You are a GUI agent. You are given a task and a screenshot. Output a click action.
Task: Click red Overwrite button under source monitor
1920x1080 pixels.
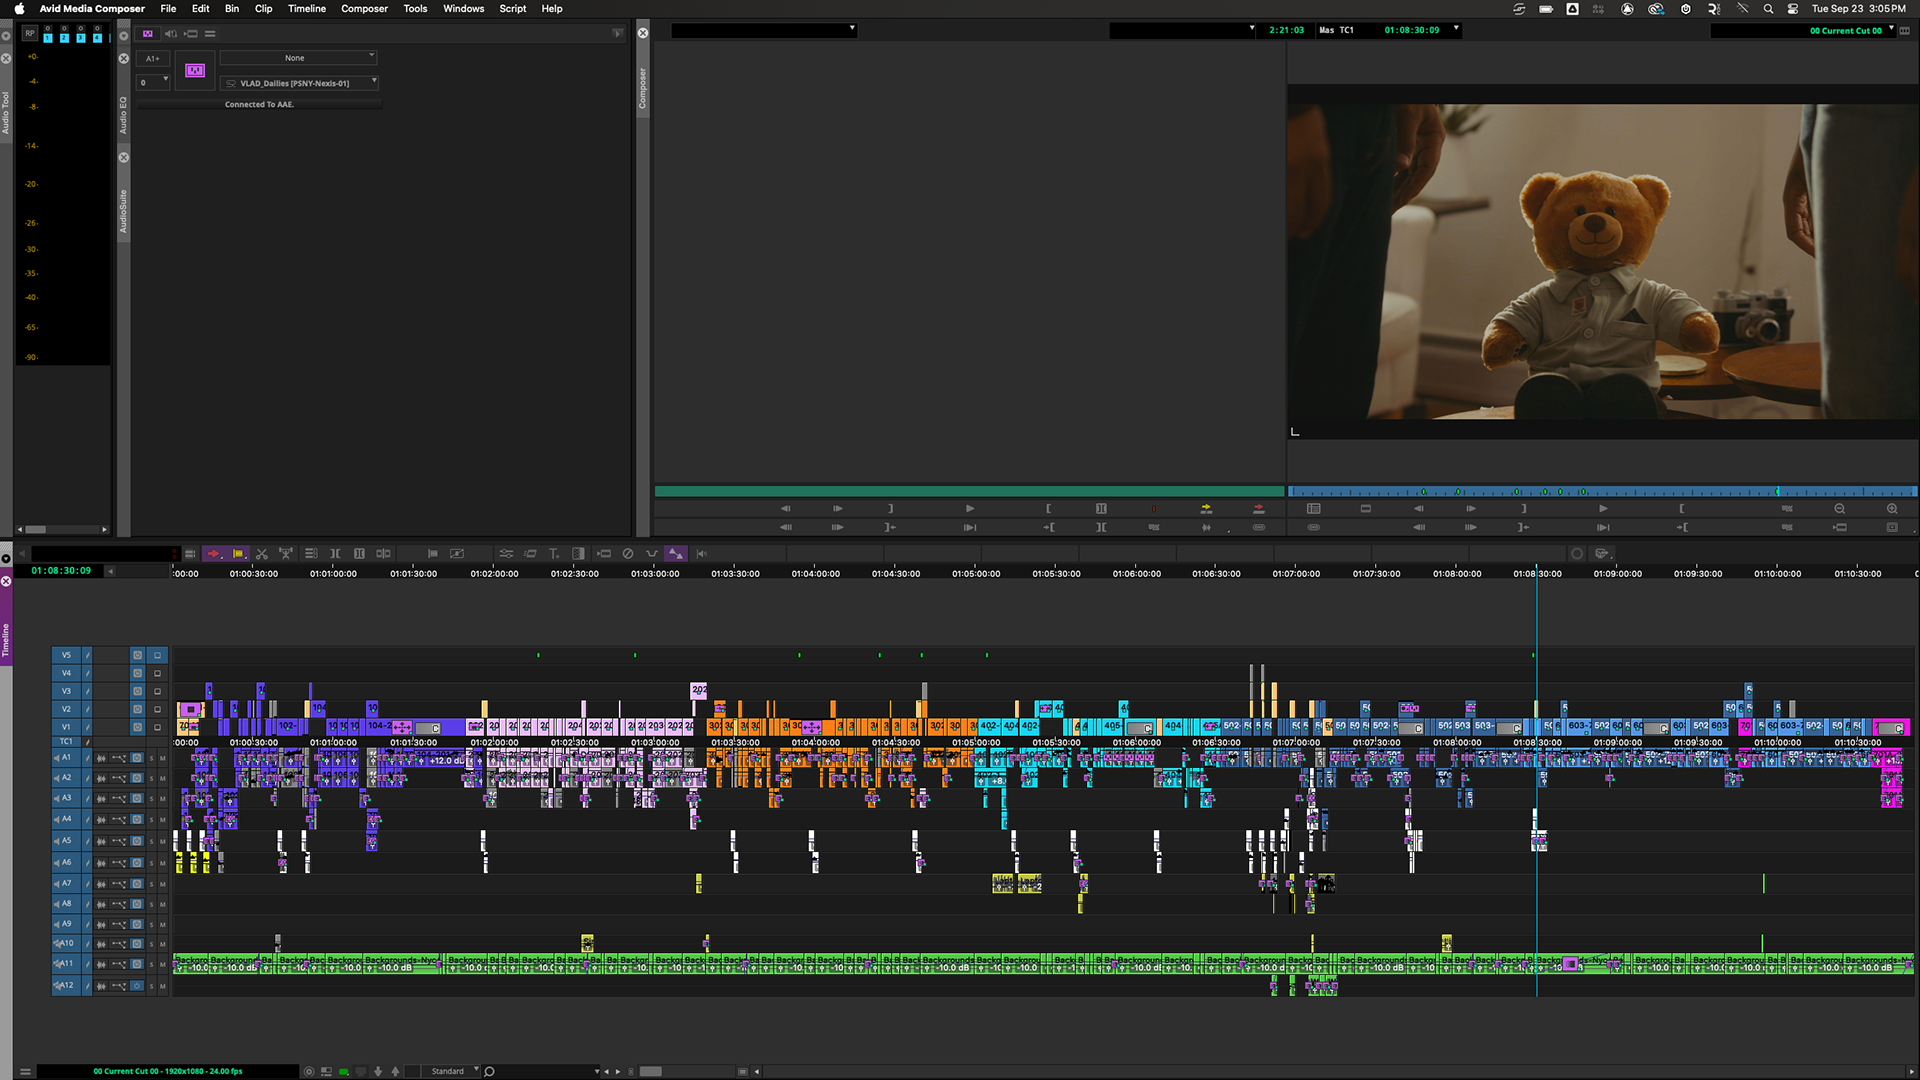(1258, 508)
